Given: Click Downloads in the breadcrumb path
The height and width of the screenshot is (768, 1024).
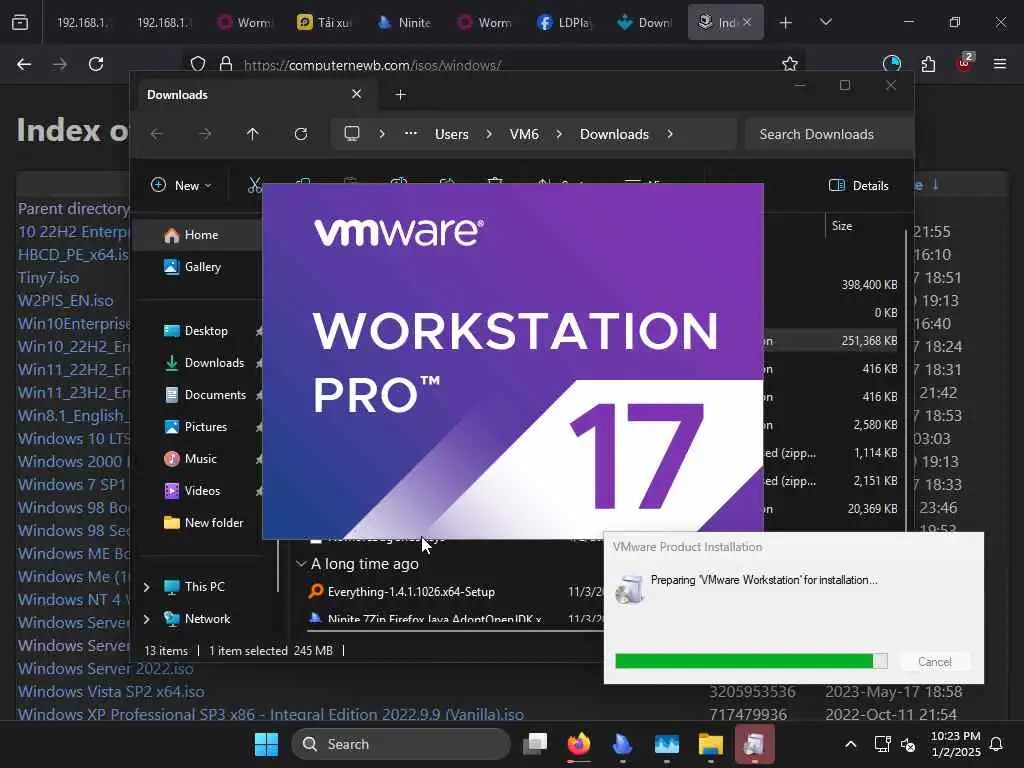Looking at the screenshot, I should (x=614, y=134).
